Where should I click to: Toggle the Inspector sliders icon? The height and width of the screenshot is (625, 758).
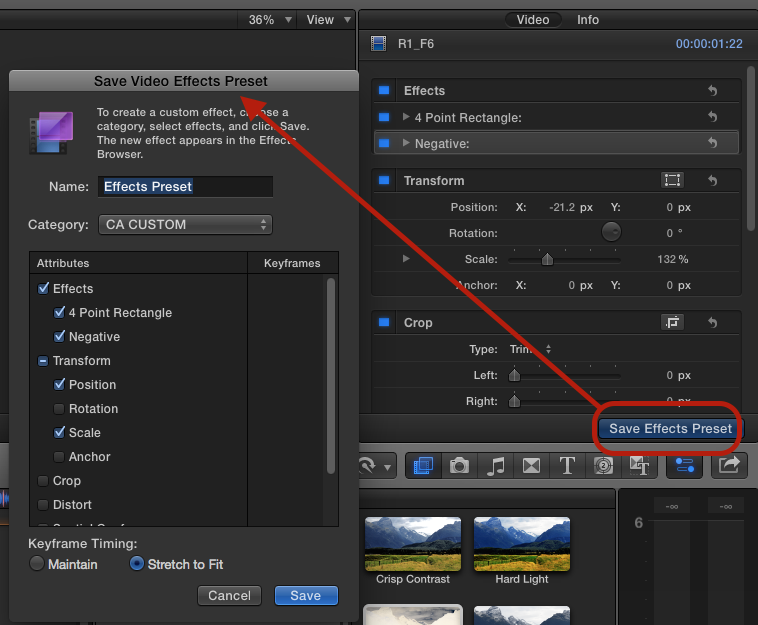[685, 465]
